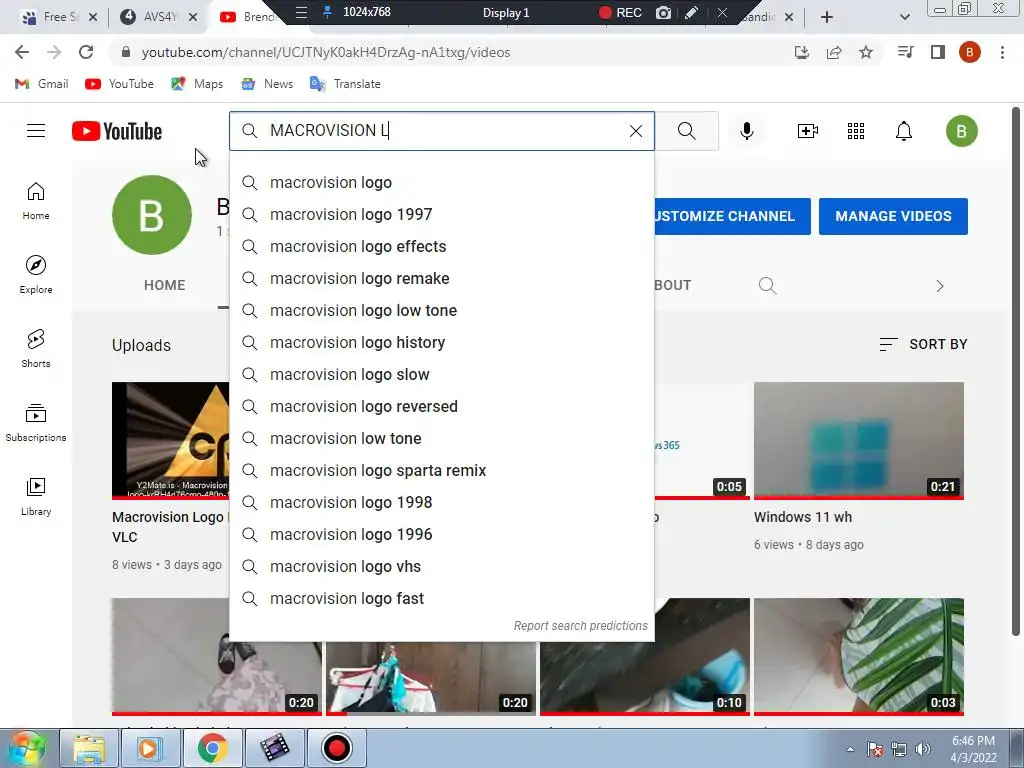This screenshot has width=1024, height=768.
Task: Select suggestion 'macrovision logo low tone'
Action: [x=441, y=310]
